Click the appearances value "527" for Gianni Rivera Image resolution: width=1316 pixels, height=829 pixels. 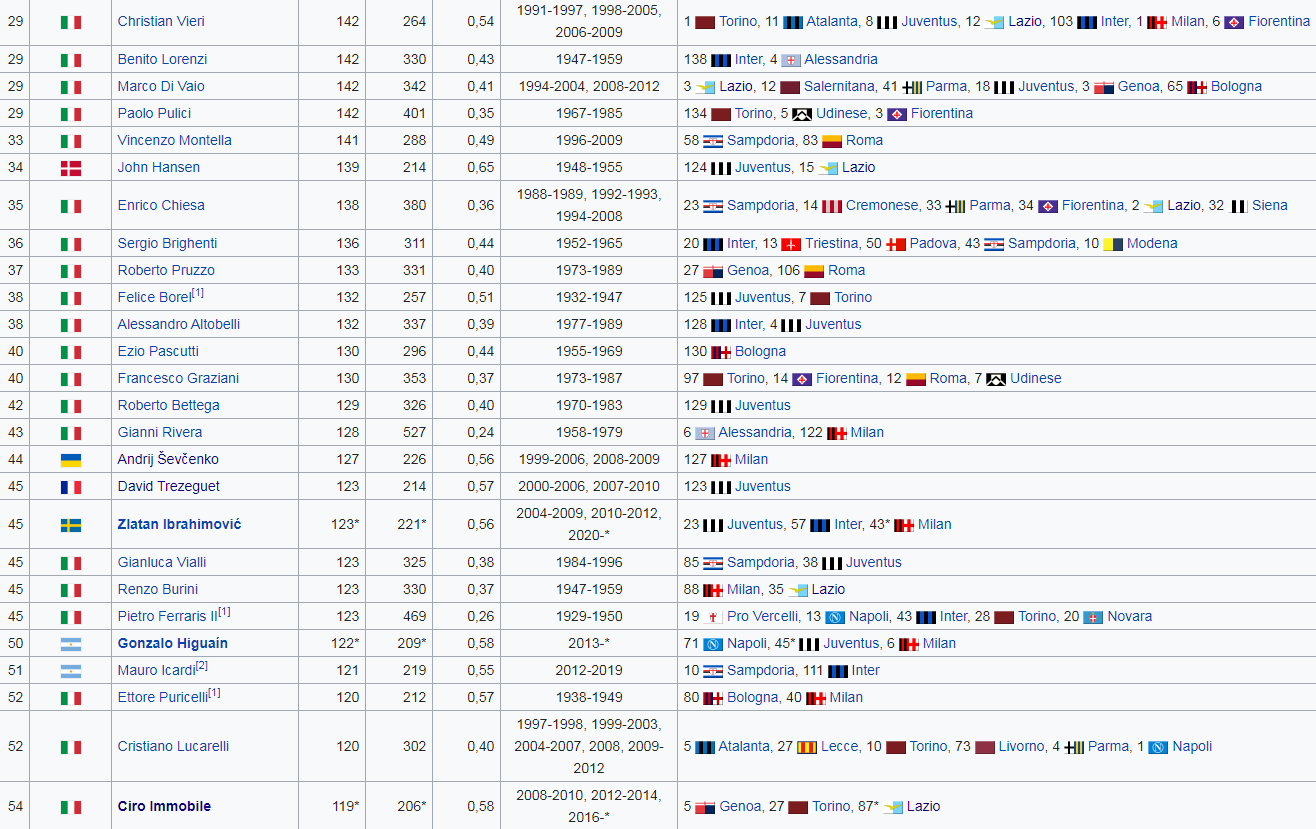(x=414, y=433)
